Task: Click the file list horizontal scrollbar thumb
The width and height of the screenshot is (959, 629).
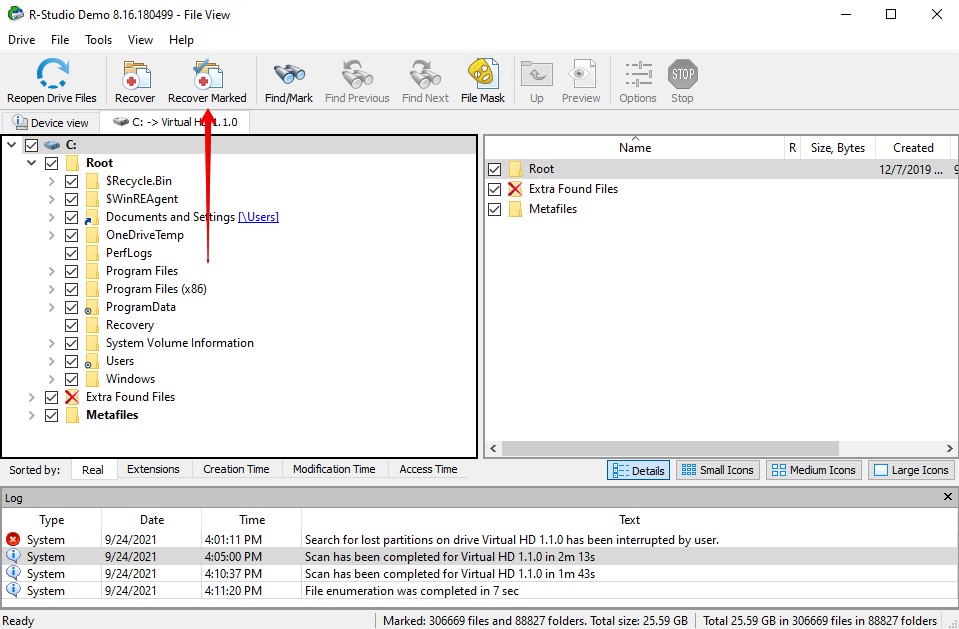Action: click(670, 448)
